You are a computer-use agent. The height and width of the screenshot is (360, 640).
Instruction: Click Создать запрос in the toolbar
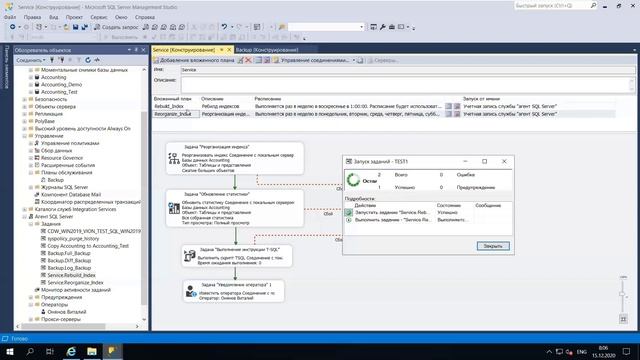tap(116, 27)
